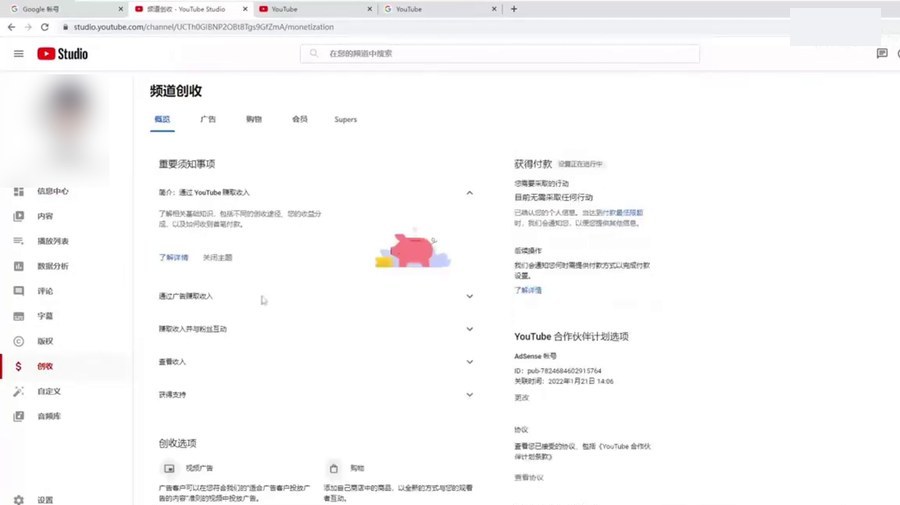Image resolution: width=900 pixels, height=505 pixels.
Task: Click the 关闭主题 button
Action: click(x=218, y=257)
